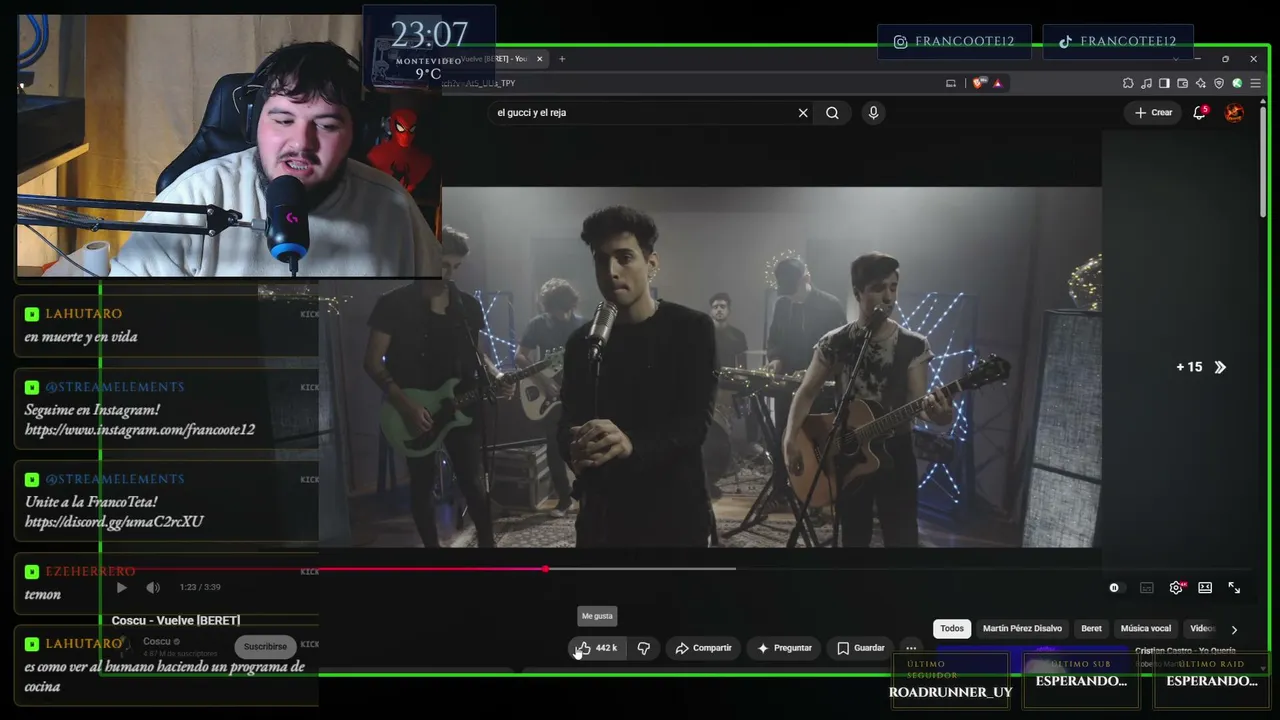Toggle the autoplay switch
The width and height of the screenshot is (1280, 720).
tap(1115, 588)
